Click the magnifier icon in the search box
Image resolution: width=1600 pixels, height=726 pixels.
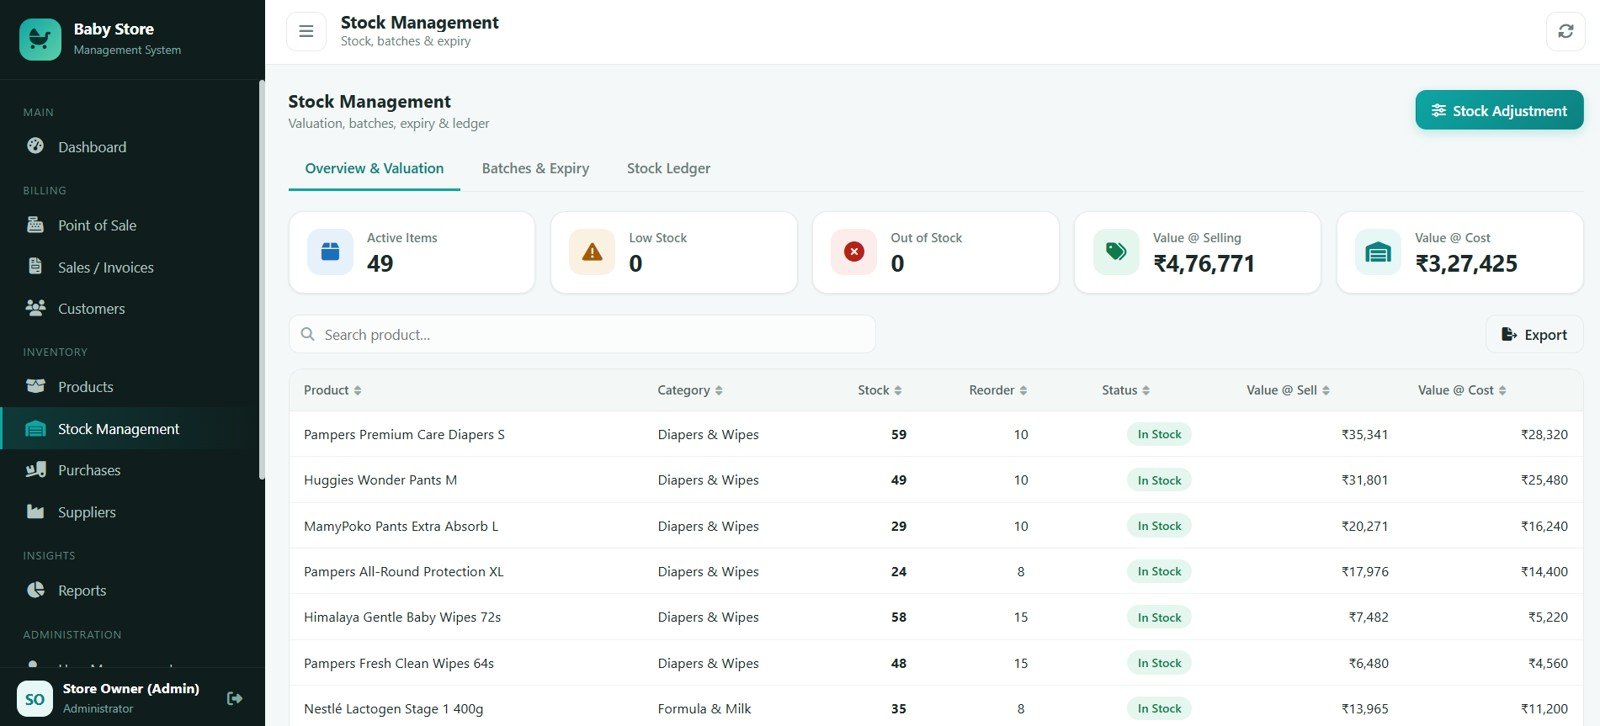tap(308, 334)
